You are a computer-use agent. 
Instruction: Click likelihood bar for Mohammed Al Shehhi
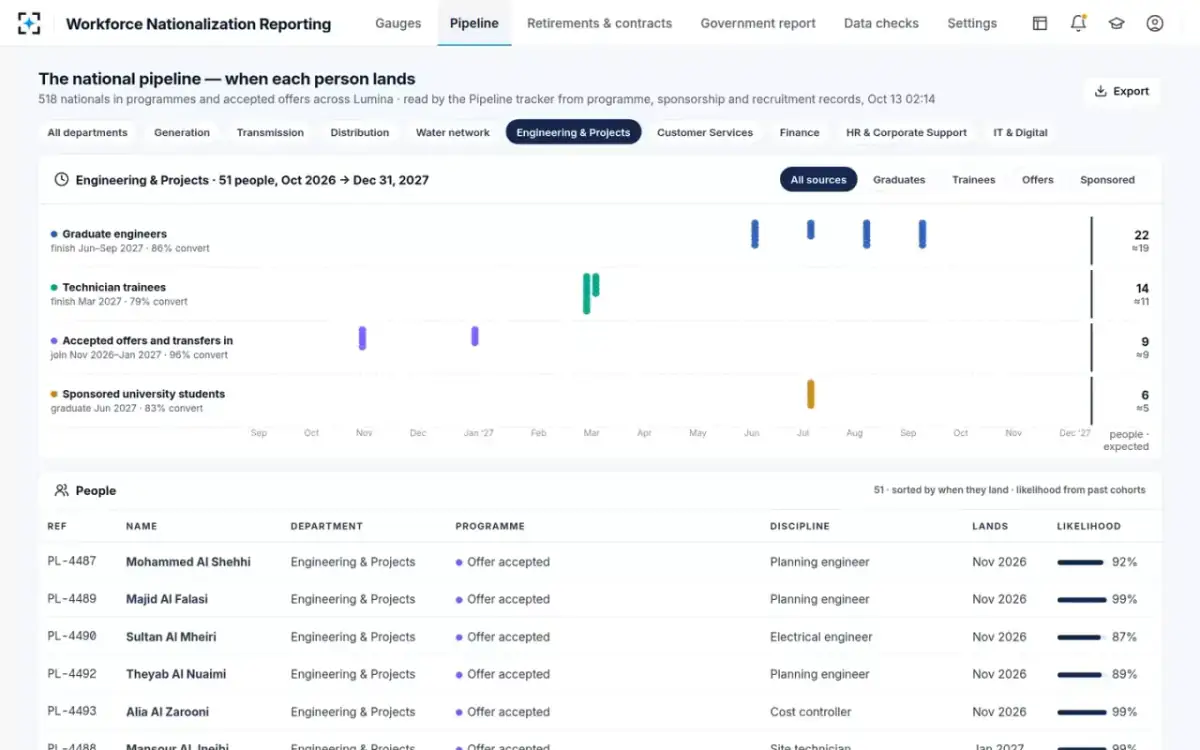(1081, 563)
